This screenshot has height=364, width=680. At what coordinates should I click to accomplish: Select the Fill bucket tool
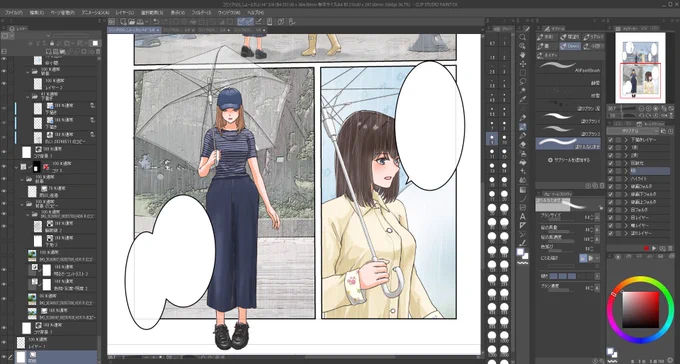tap(523, 162)
